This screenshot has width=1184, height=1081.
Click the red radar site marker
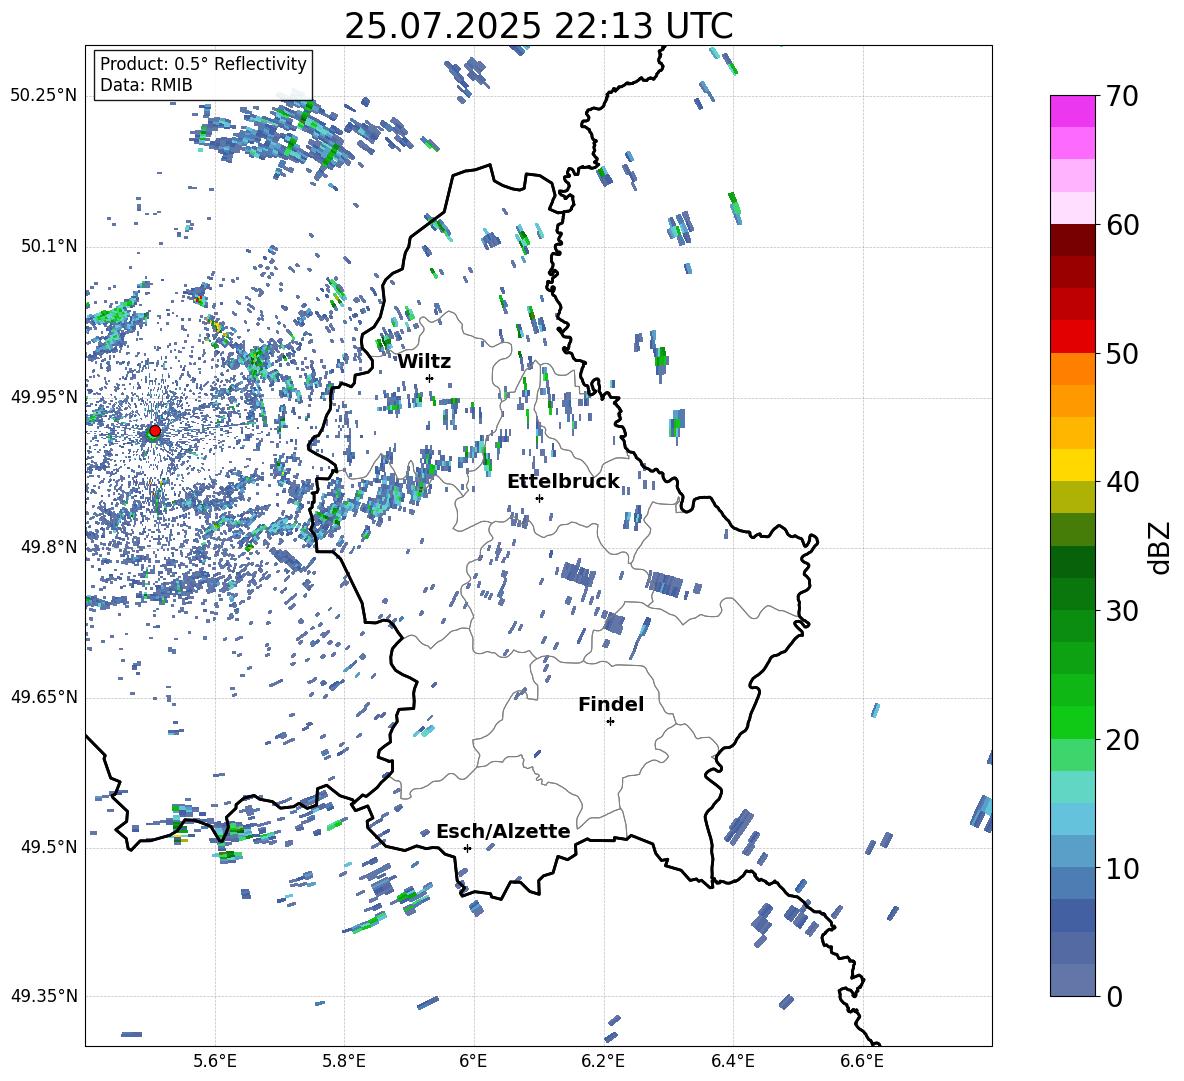(155, 430)
